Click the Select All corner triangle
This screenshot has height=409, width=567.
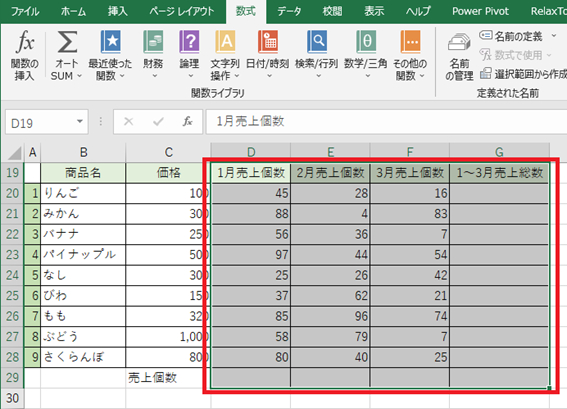(x=14, y=153)
